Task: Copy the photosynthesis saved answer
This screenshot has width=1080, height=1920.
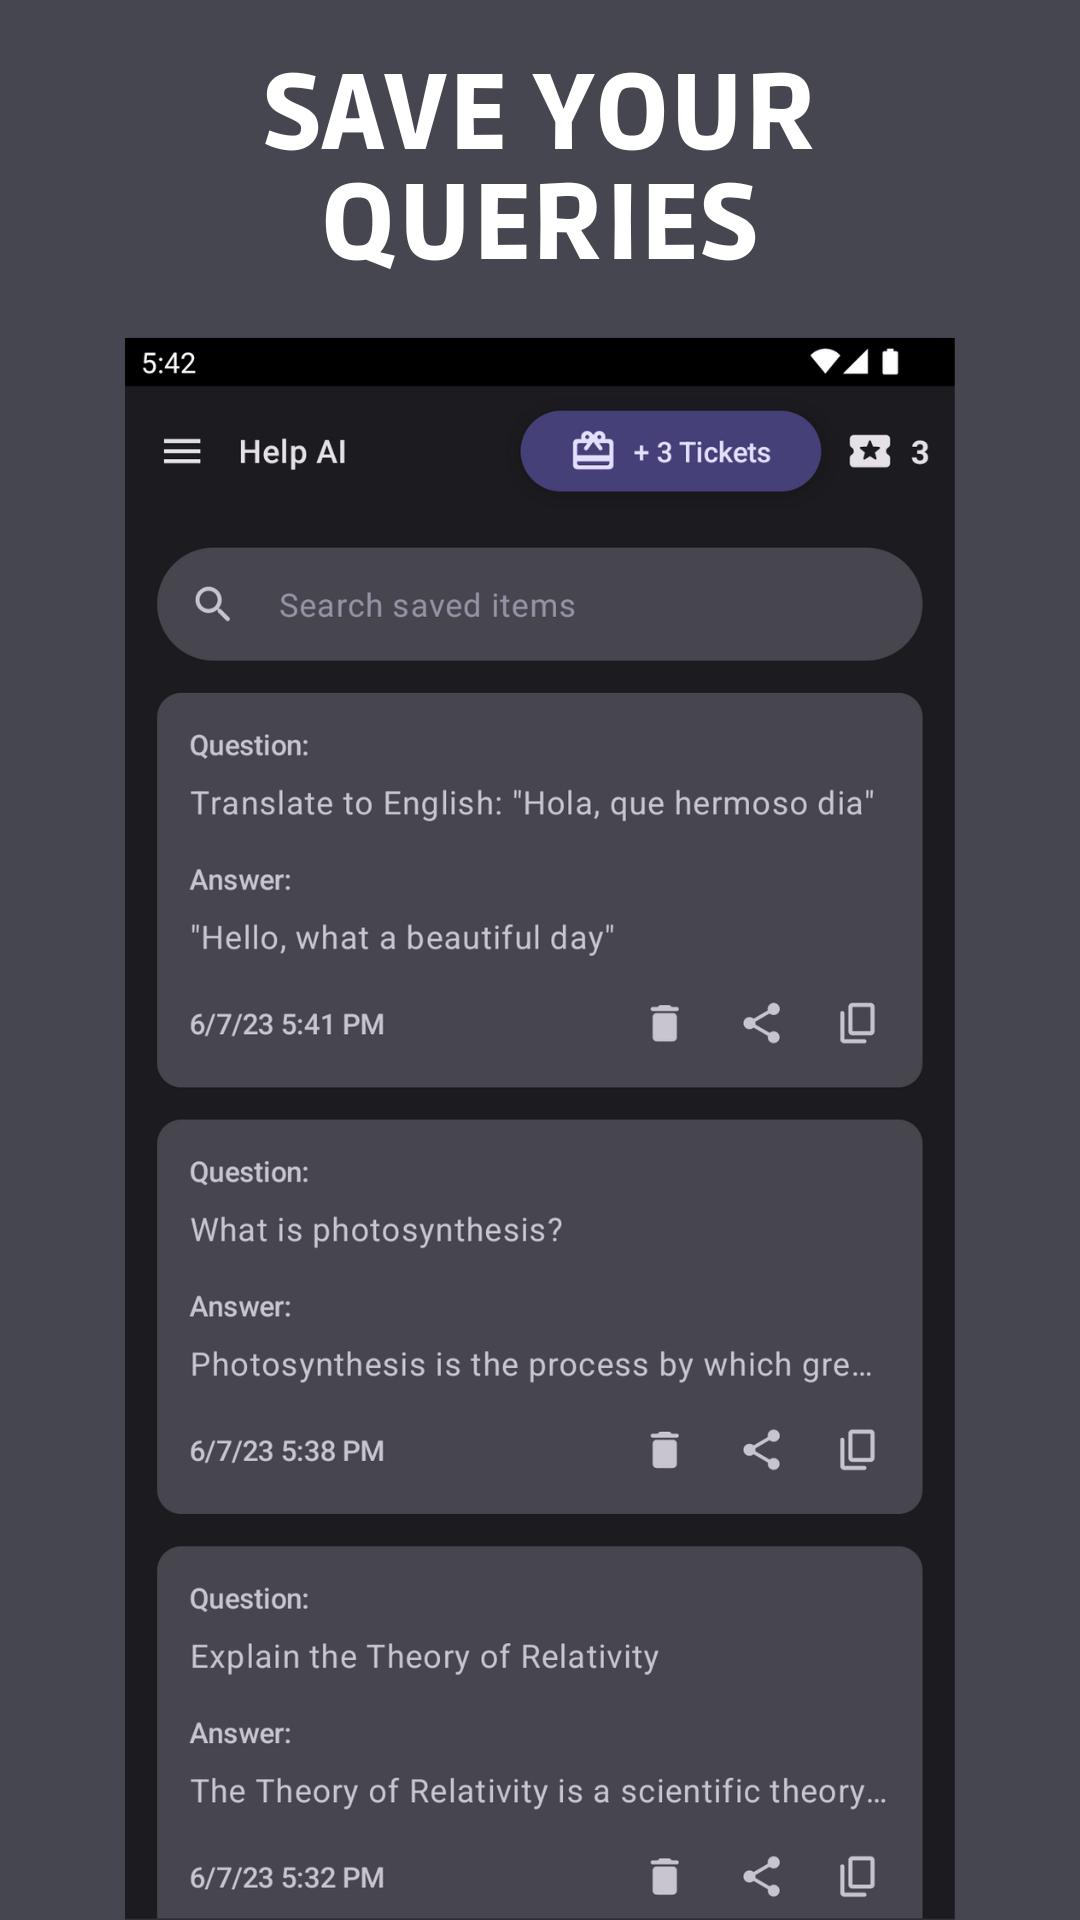Action: (x=857, y=1450)
